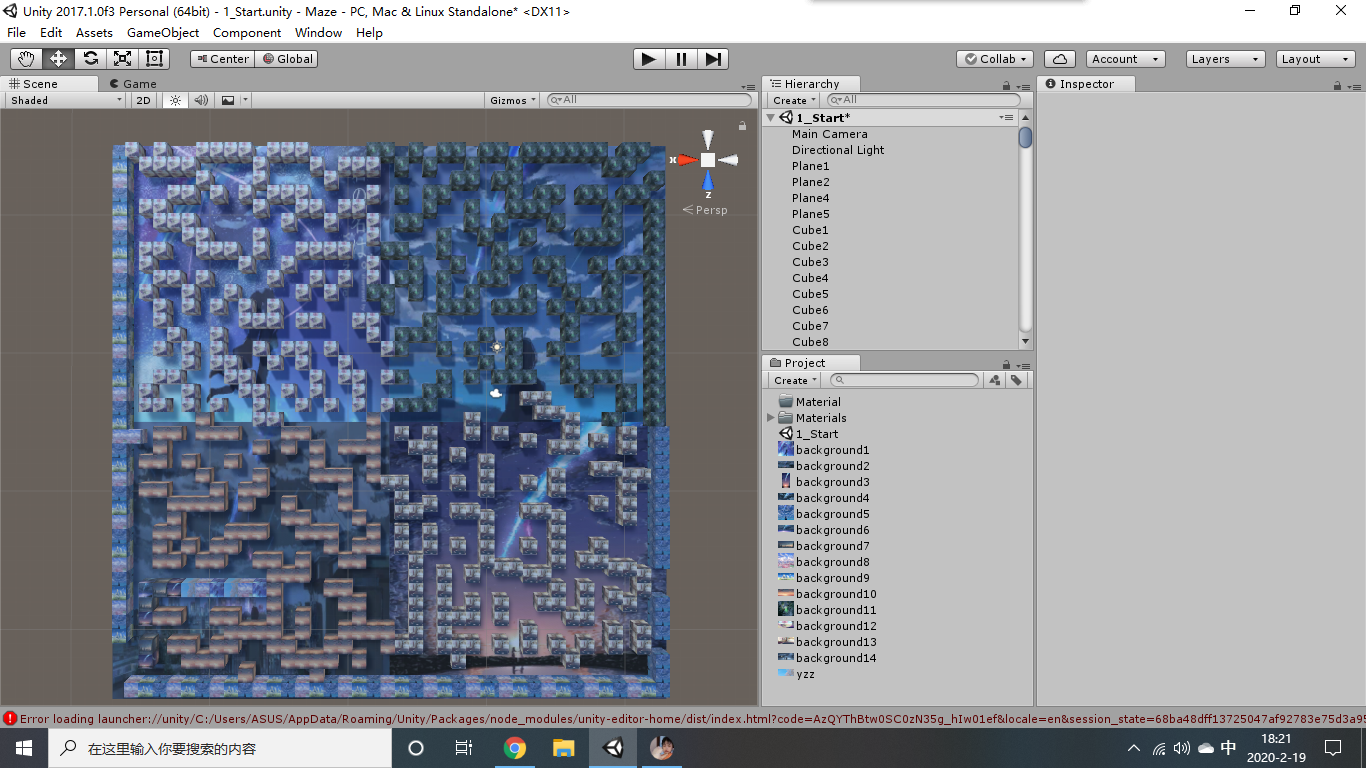Select the Rect transform tool
Viewport: 1366px width, 768px height.
(153, 58)
